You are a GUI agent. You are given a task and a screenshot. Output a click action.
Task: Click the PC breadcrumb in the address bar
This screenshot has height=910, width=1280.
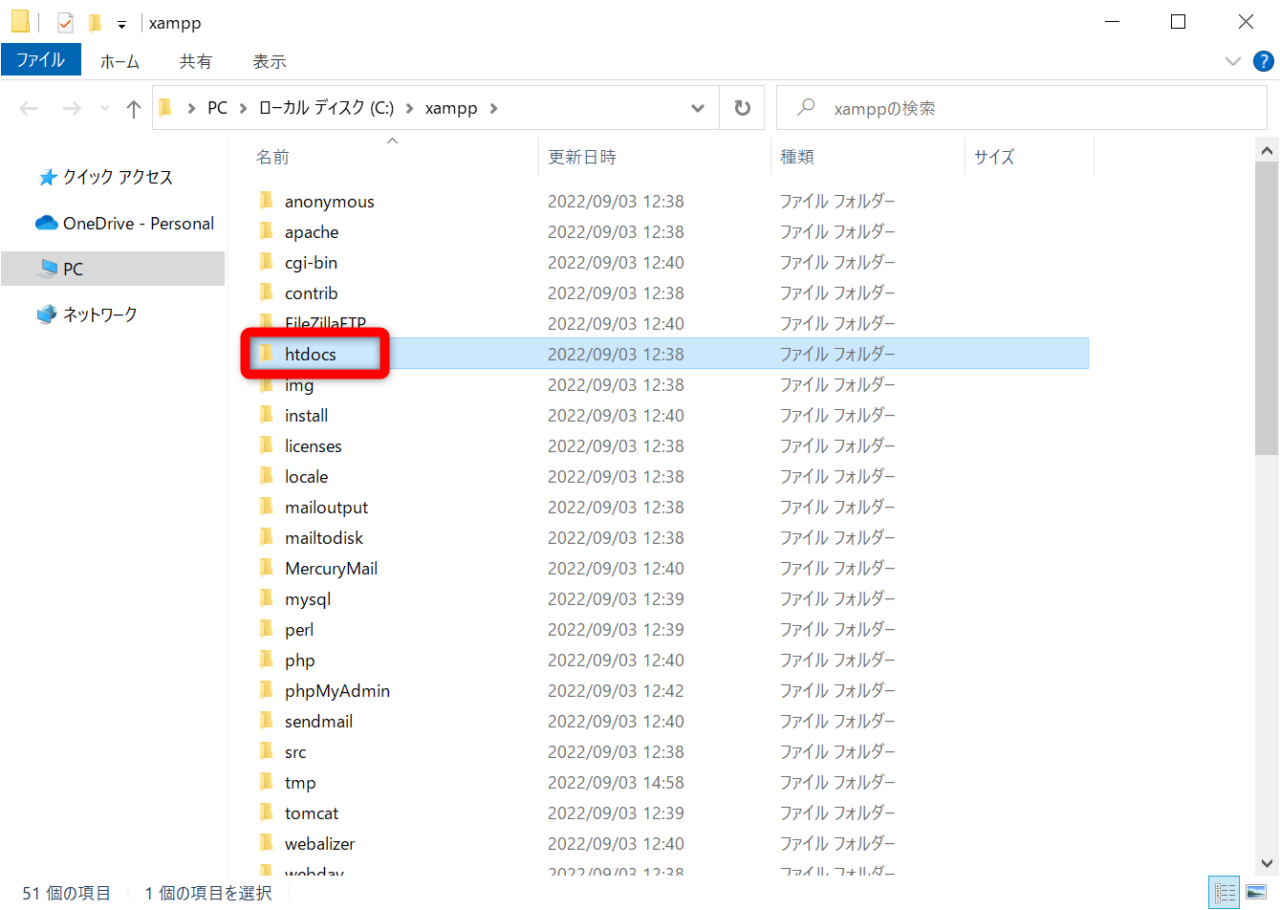click(216, 107)
